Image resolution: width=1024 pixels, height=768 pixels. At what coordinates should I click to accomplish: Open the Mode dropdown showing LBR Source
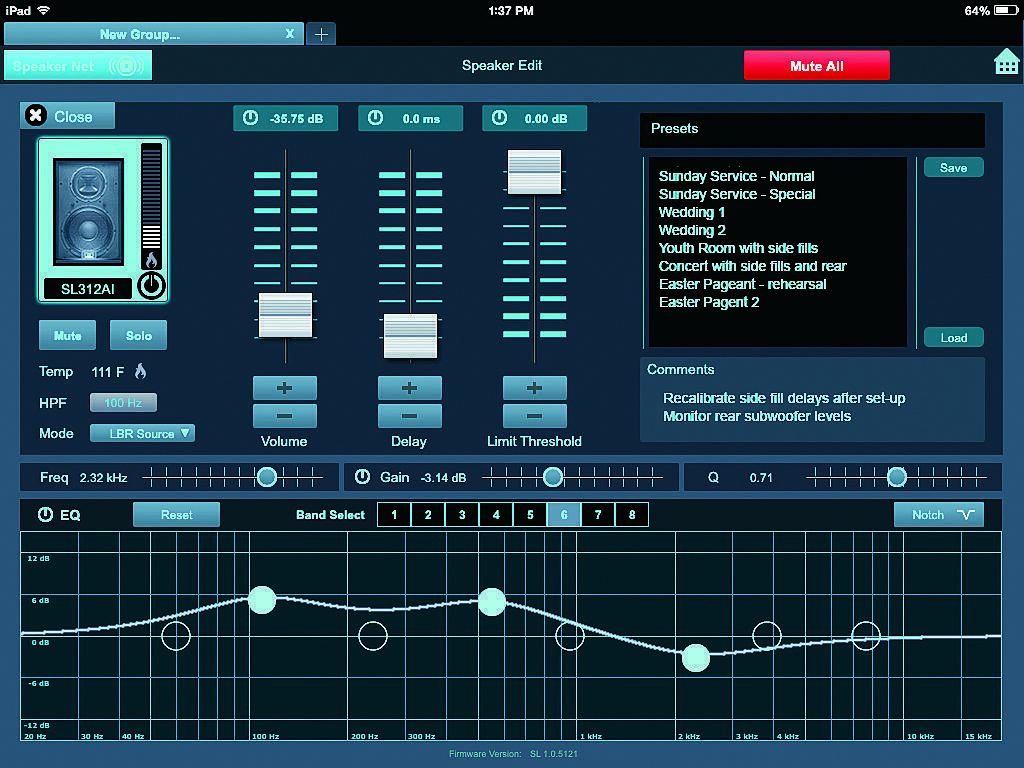tap(142, 434)
